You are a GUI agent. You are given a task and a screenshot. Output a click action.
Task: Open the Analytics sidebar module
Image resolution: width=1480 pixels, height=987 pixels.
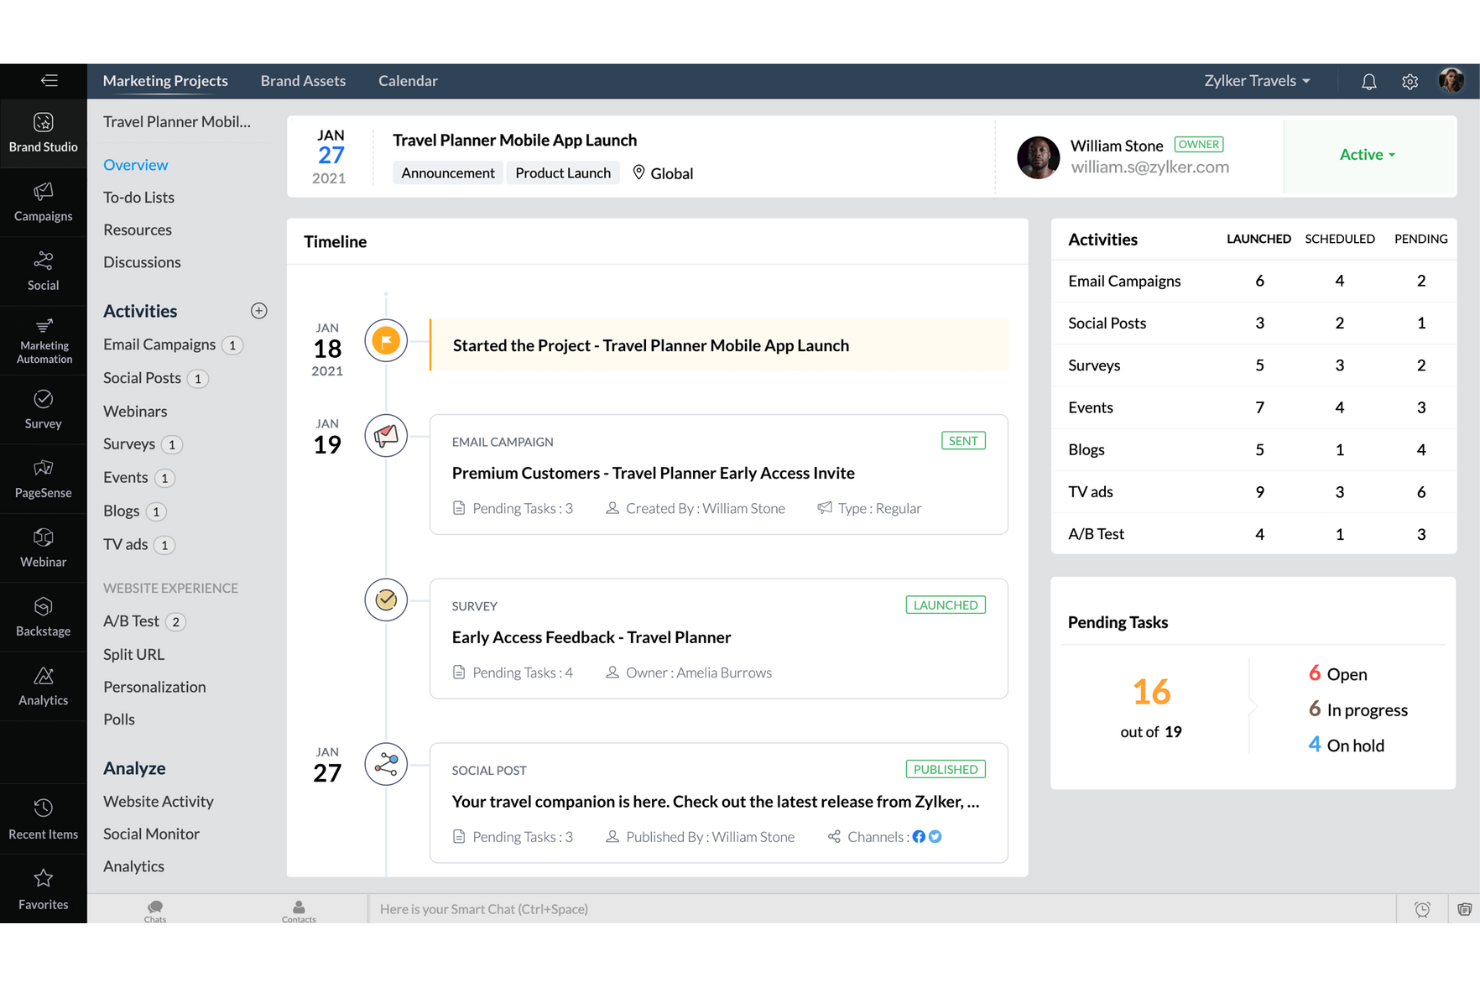43,686
